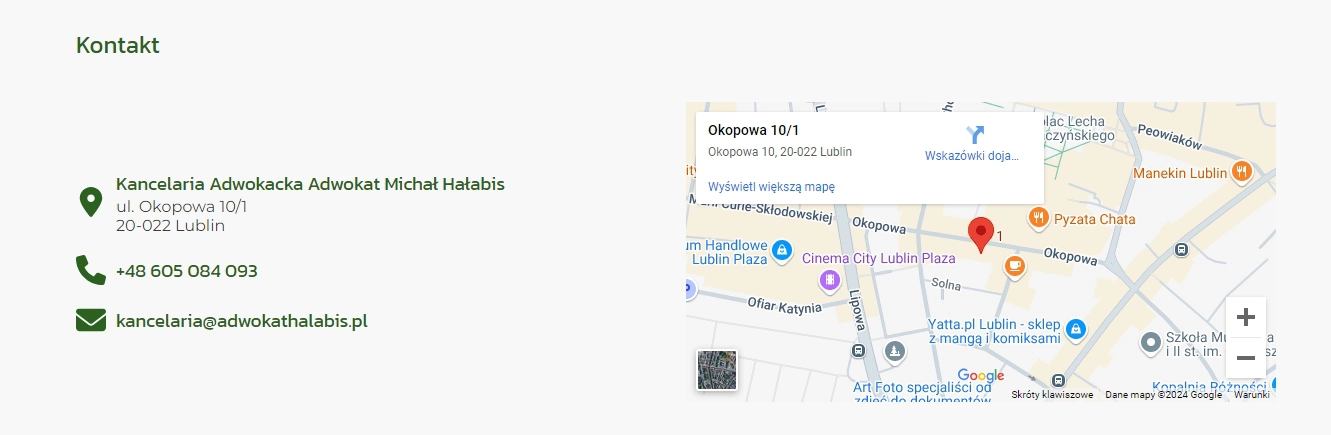Click '20-022 Lublin' postal line

coord(171,226)
